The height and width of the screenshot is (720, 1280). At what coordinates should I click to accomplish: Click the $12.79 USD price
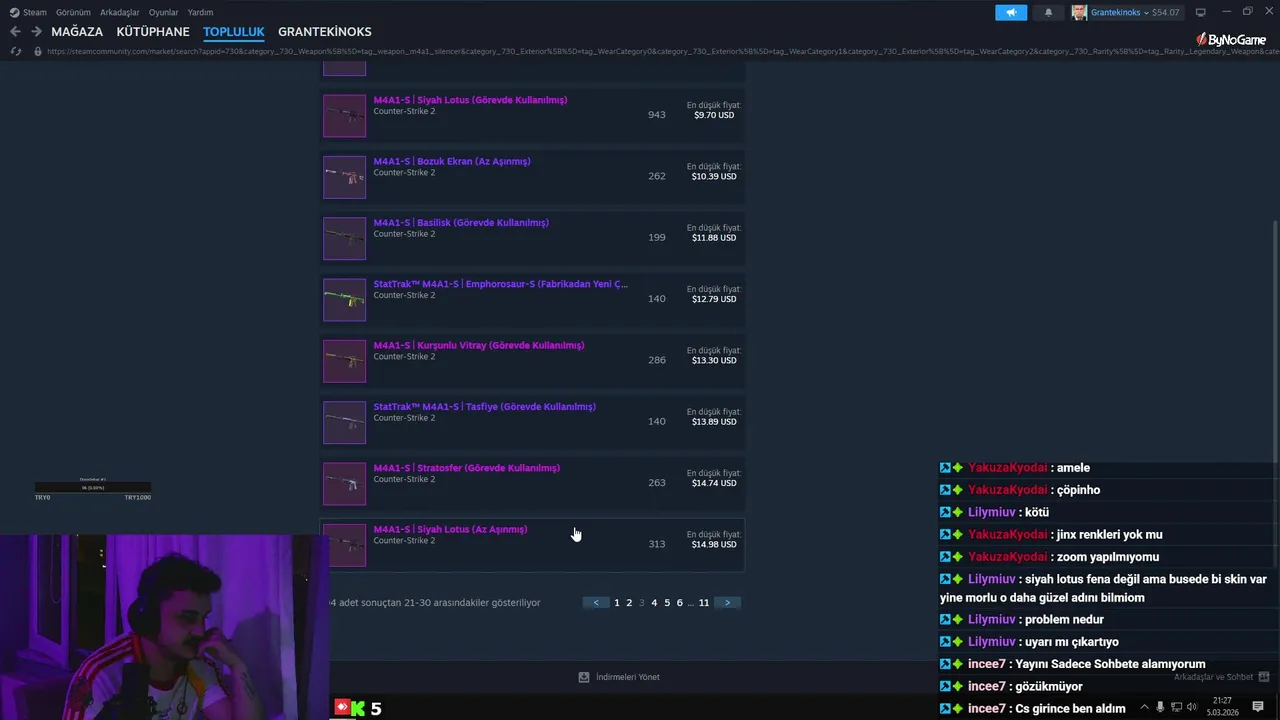[x=714, y=299]
